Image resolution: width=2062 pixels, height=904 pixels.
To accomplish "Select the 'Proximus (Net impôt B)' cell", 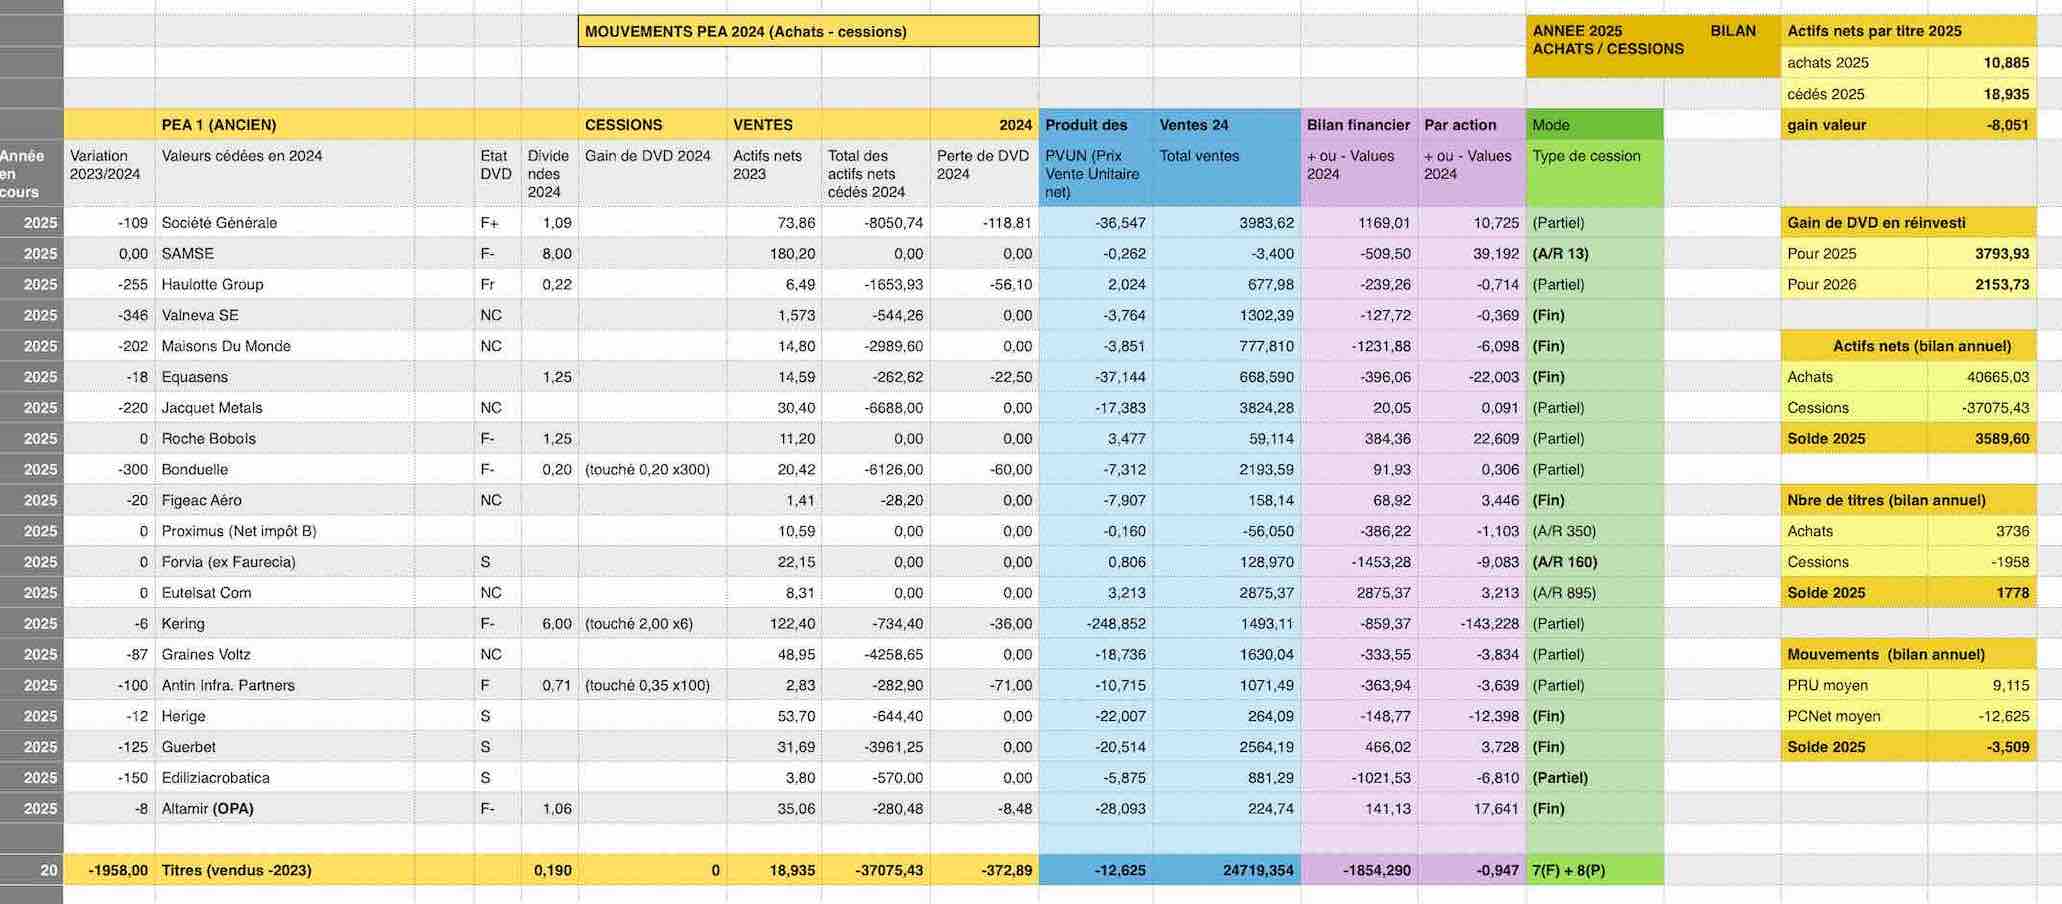I will coord(285,532).
